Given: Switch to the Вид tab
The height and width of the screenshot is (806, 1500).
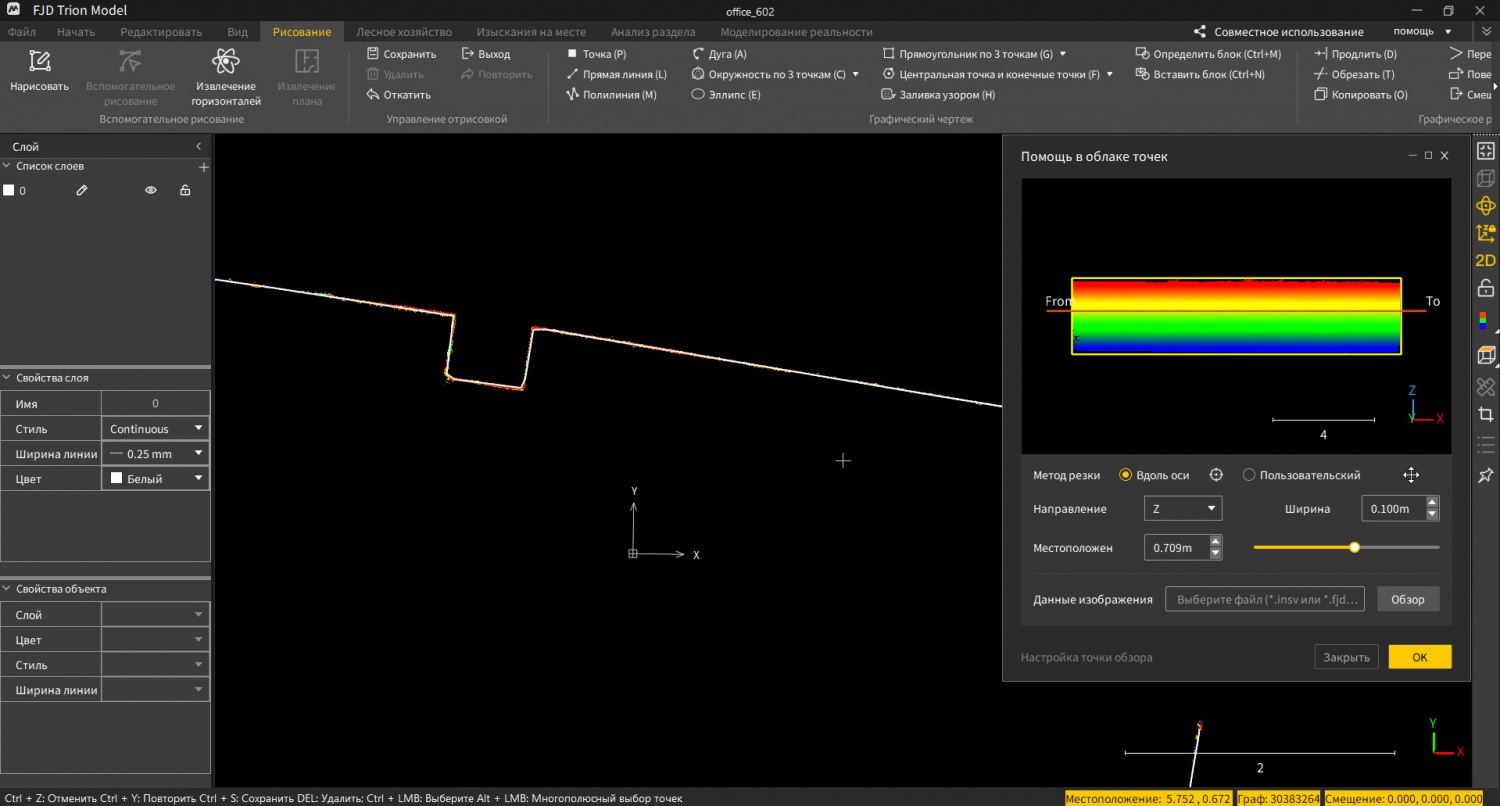Looking at the screenshot, I should click(x=238, y=32).
